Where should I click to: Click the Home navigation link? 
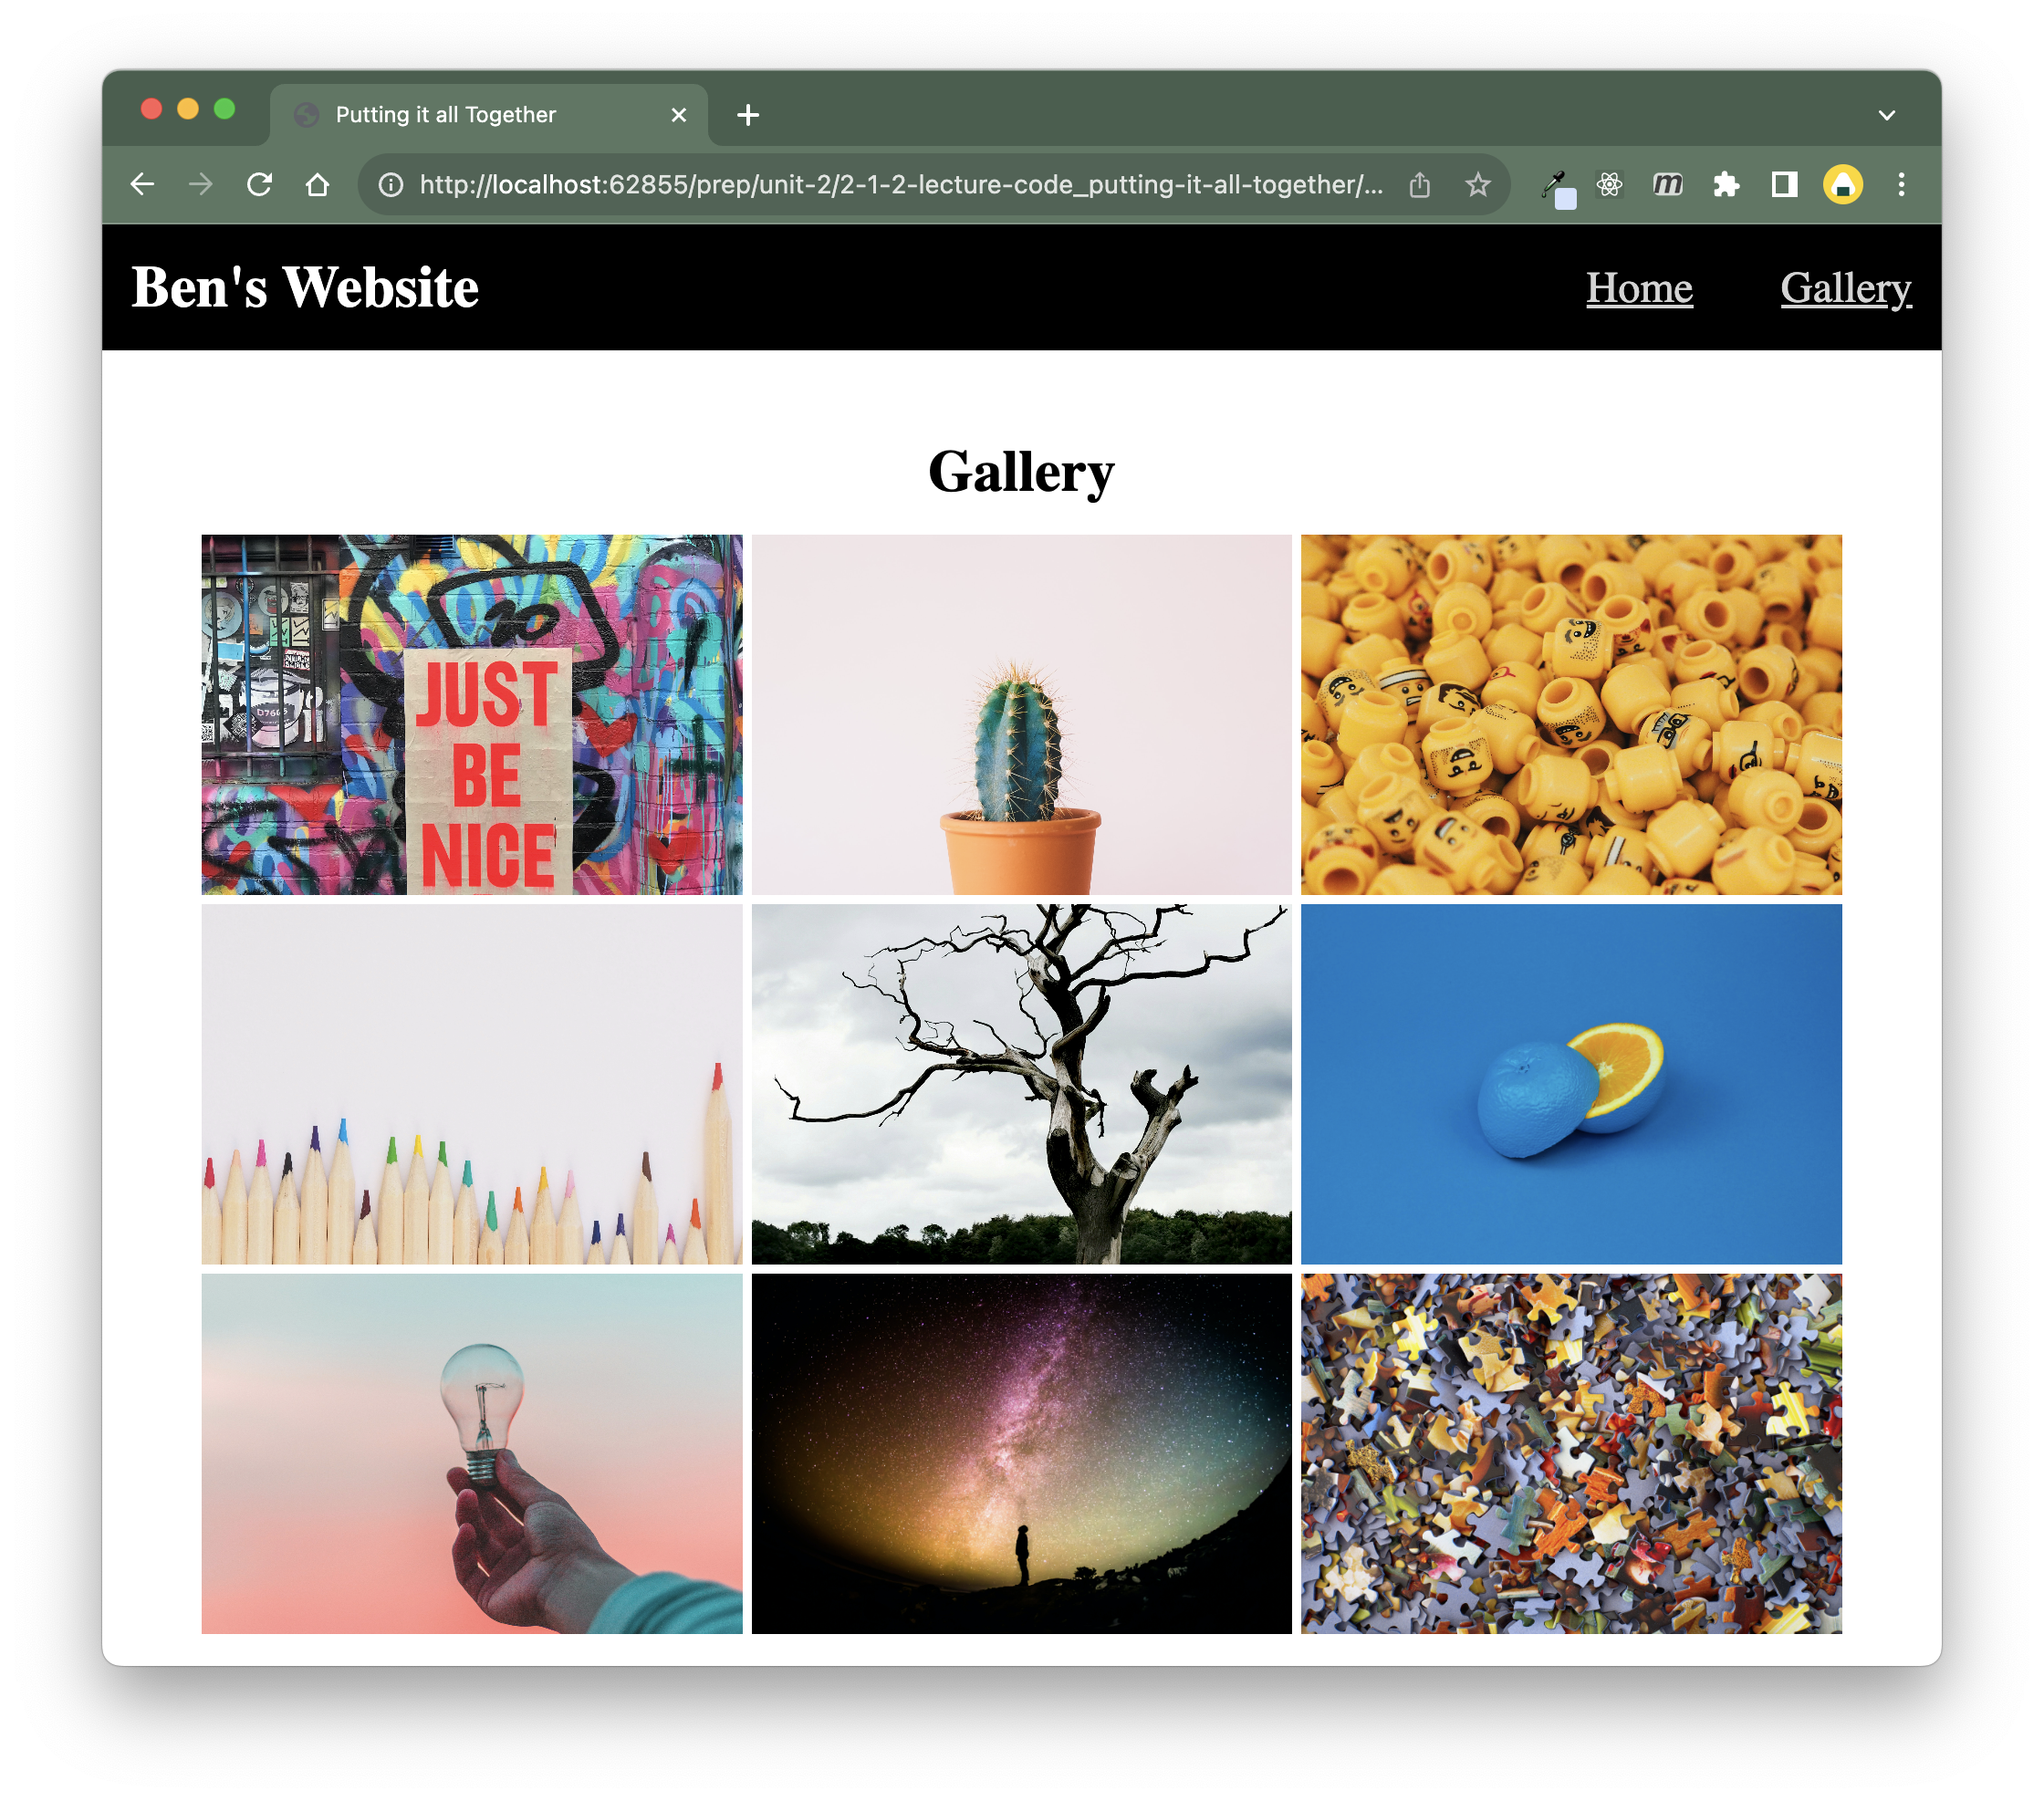point(1638,288)
